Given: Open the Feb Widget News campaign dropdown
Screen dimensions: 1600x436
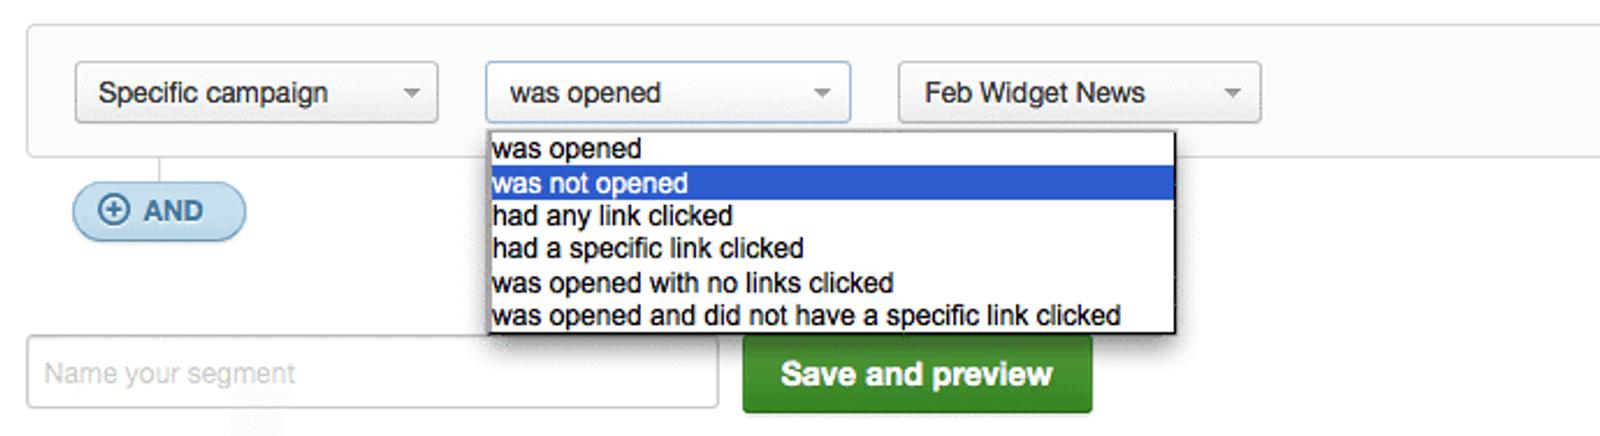Looking at the screenshot, I should pyautogui.click(x=1079, y=93).
